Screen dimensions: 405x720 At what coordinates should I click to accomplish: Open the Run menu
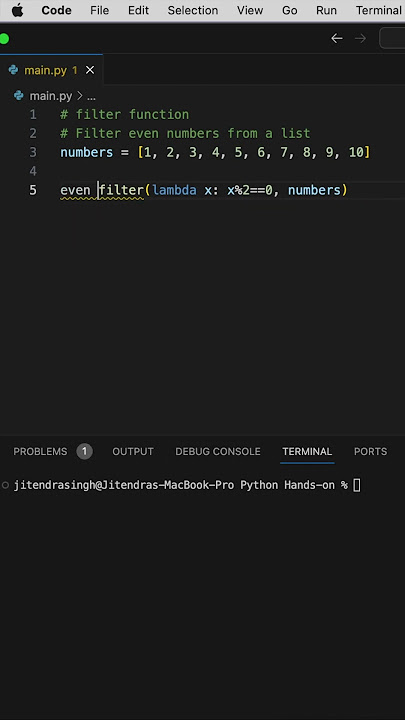[326, 10]
